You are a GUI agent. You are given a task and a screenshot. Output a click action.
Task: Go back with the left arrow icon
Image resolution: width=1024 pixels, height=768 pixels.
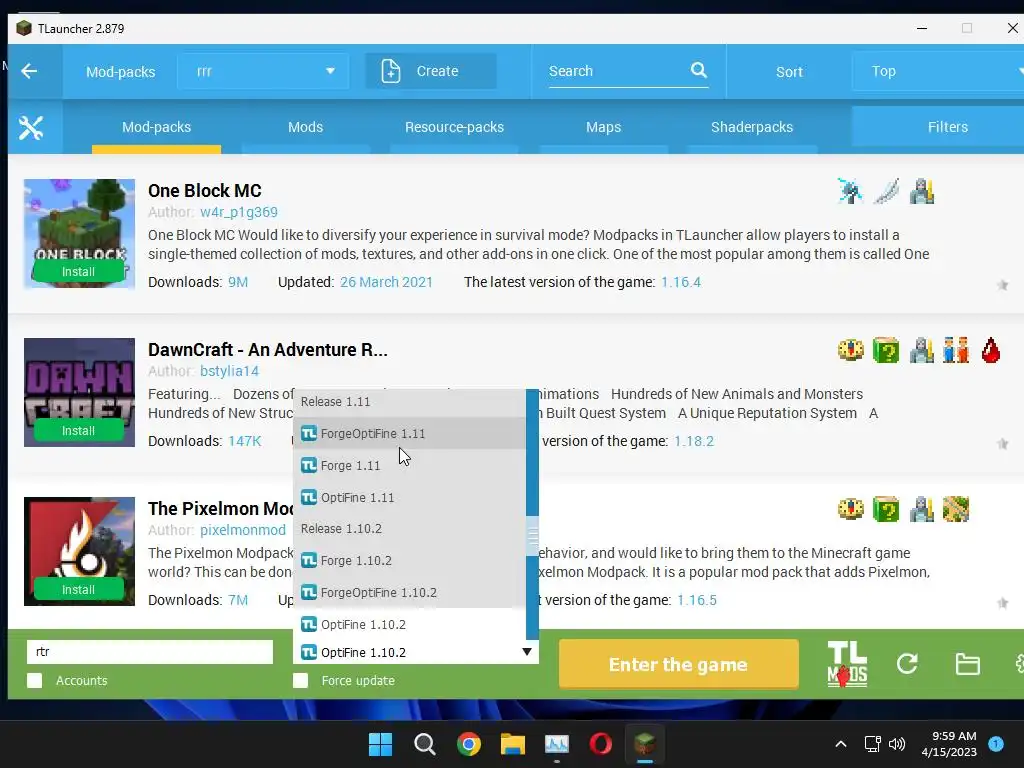(29, 71)
